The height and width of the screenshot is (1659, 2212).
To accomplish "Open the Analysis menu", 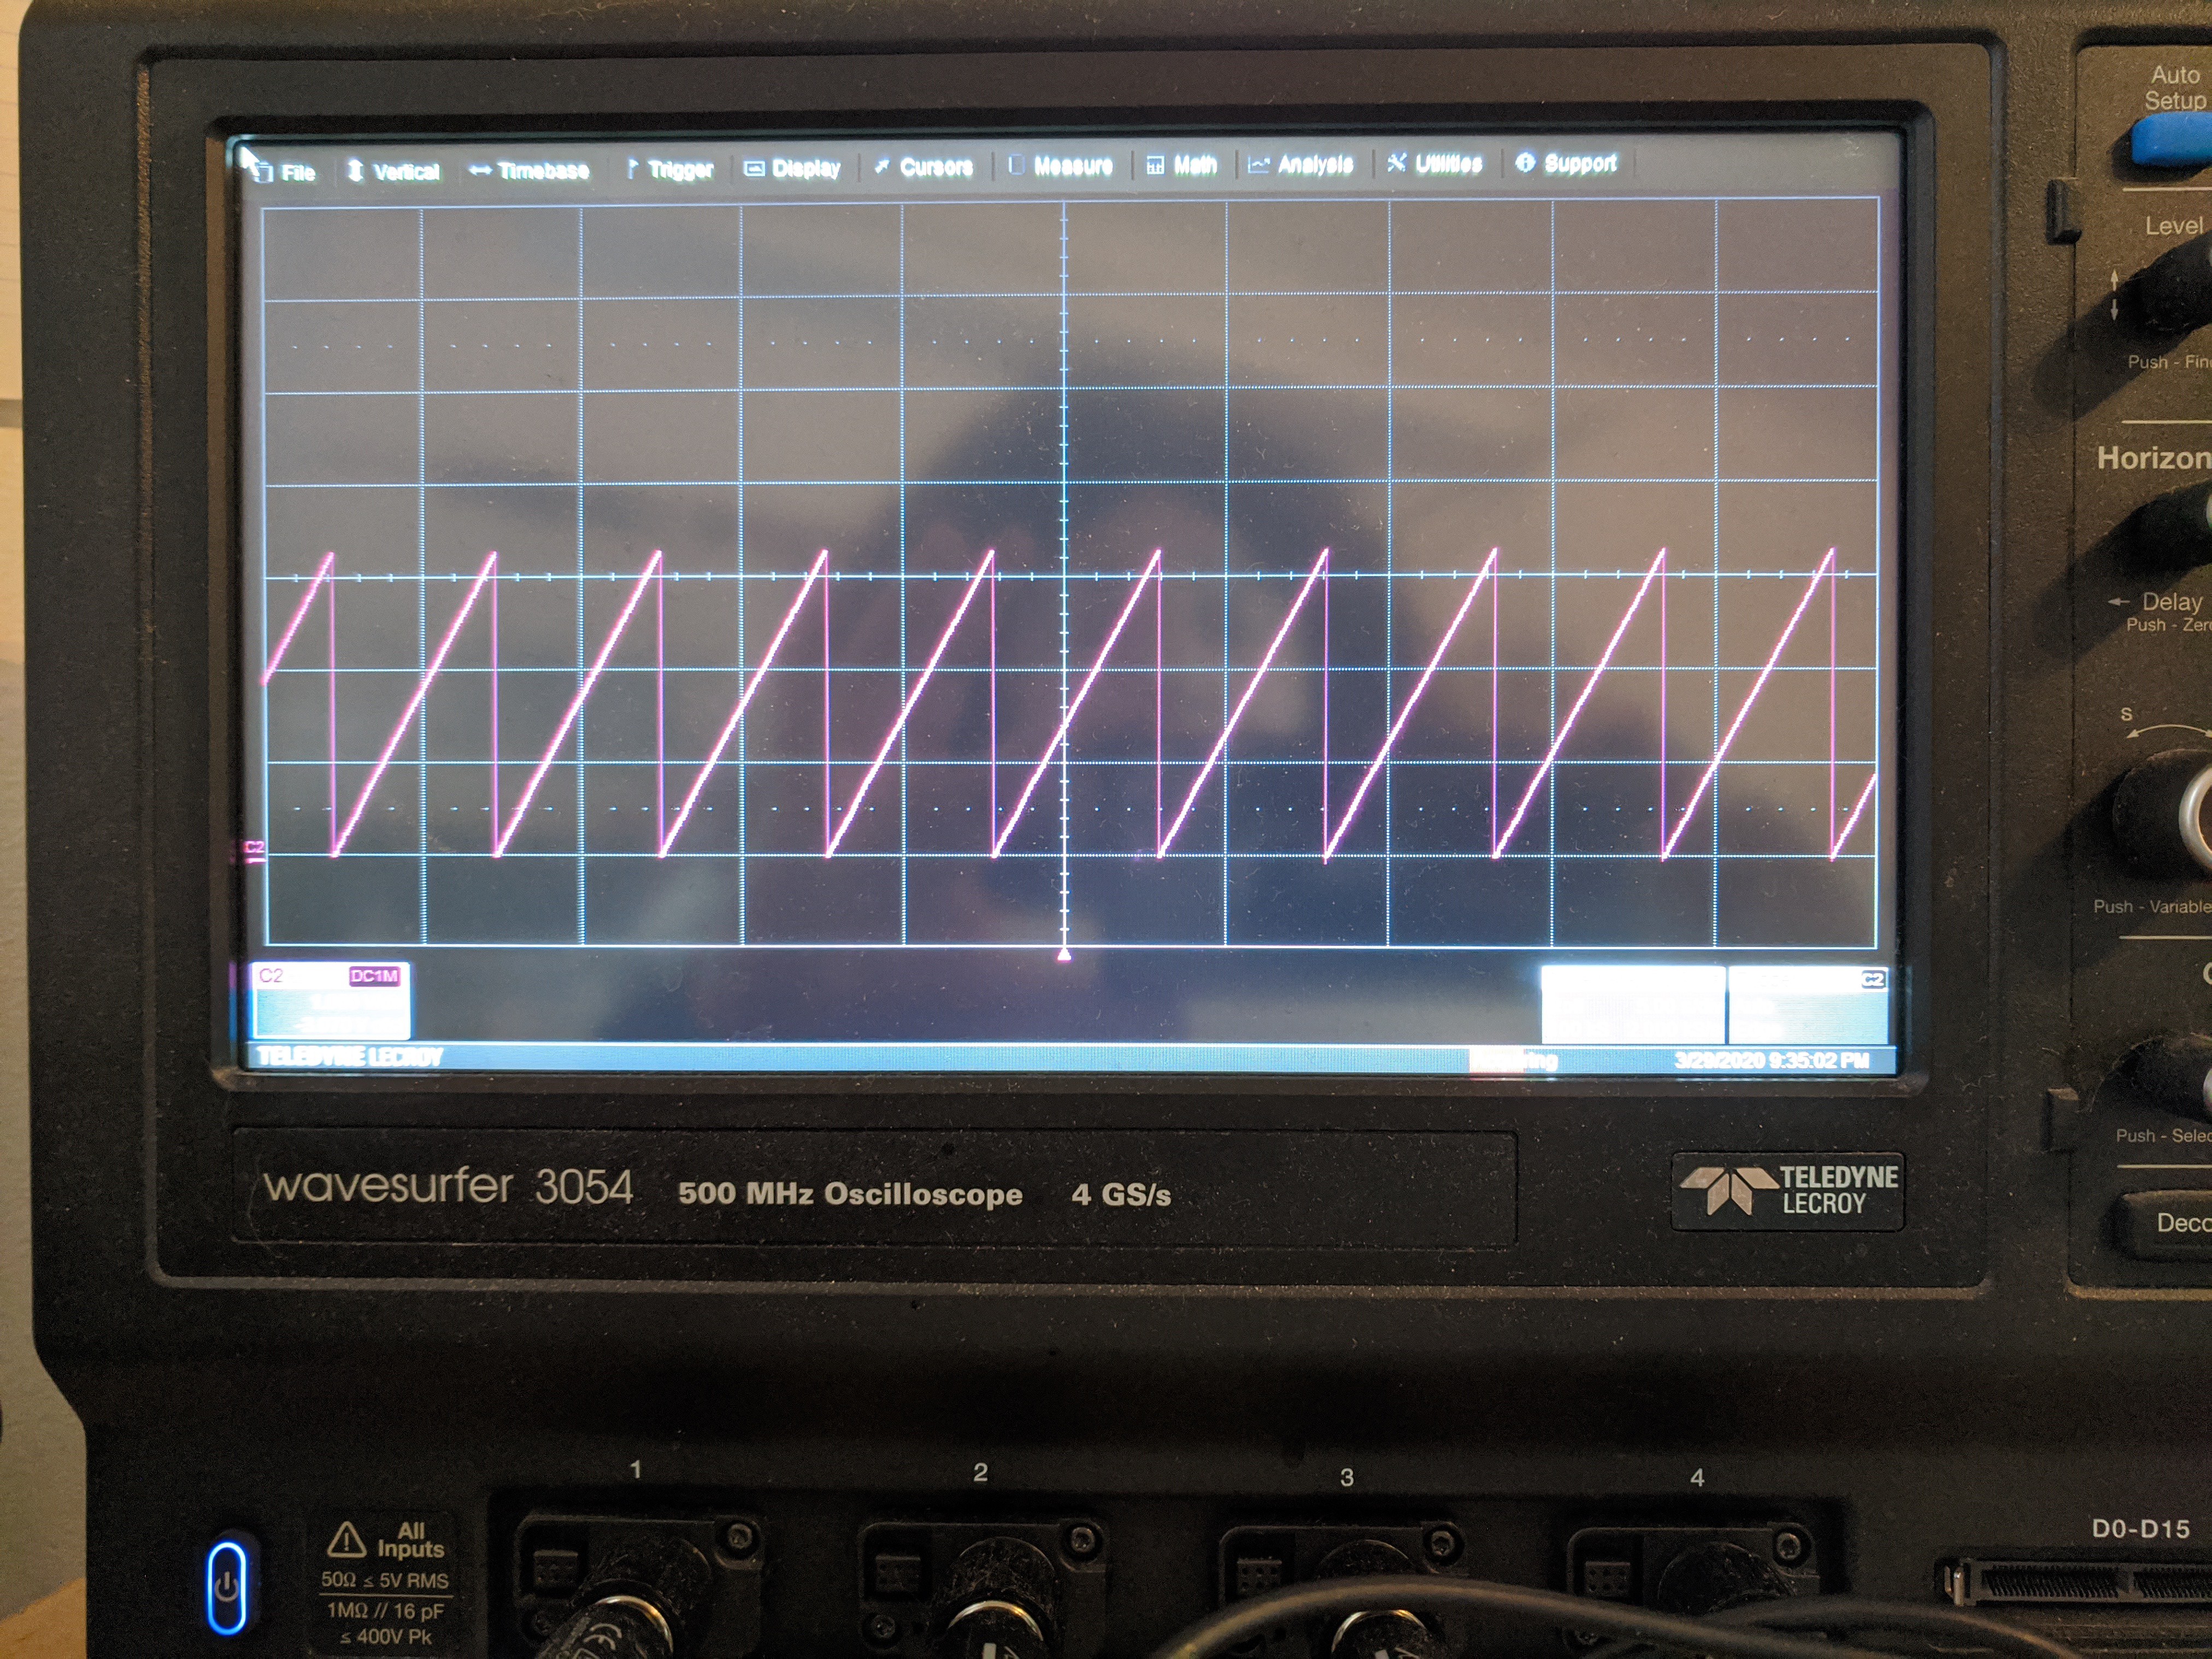I will coord(1301,164).
